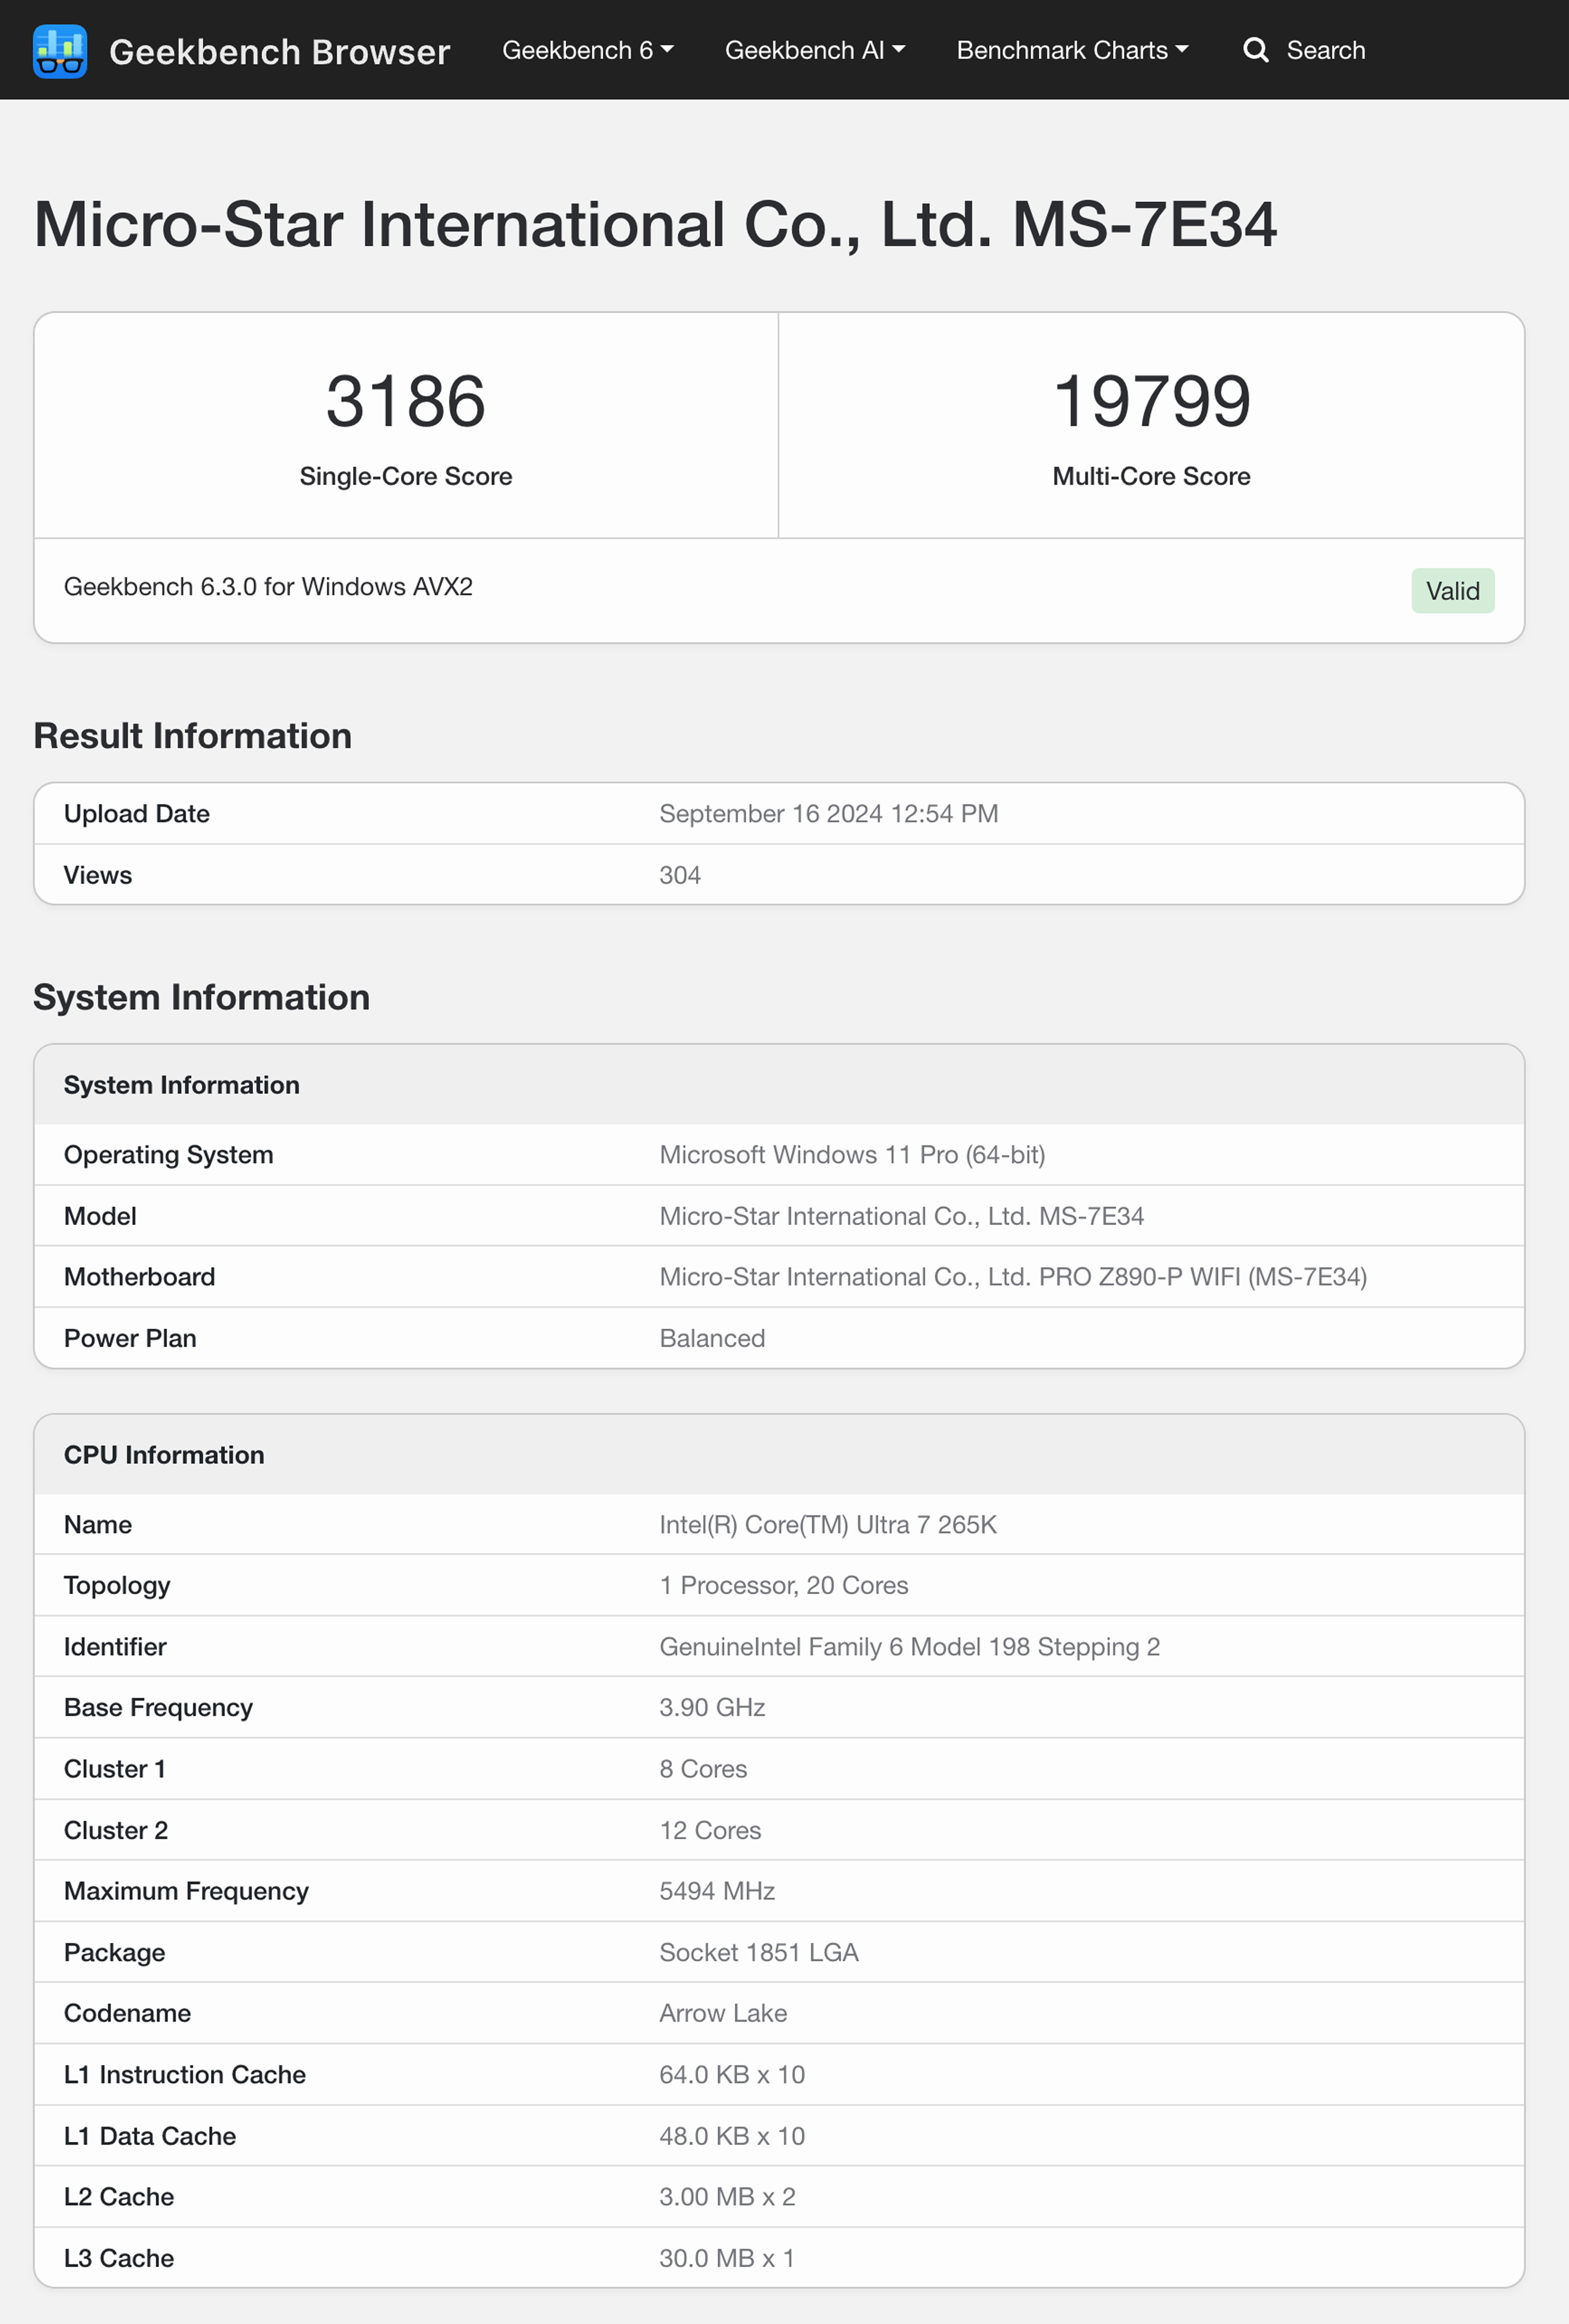
Task: Click the Result Information heading
Action: pos(193,736)
